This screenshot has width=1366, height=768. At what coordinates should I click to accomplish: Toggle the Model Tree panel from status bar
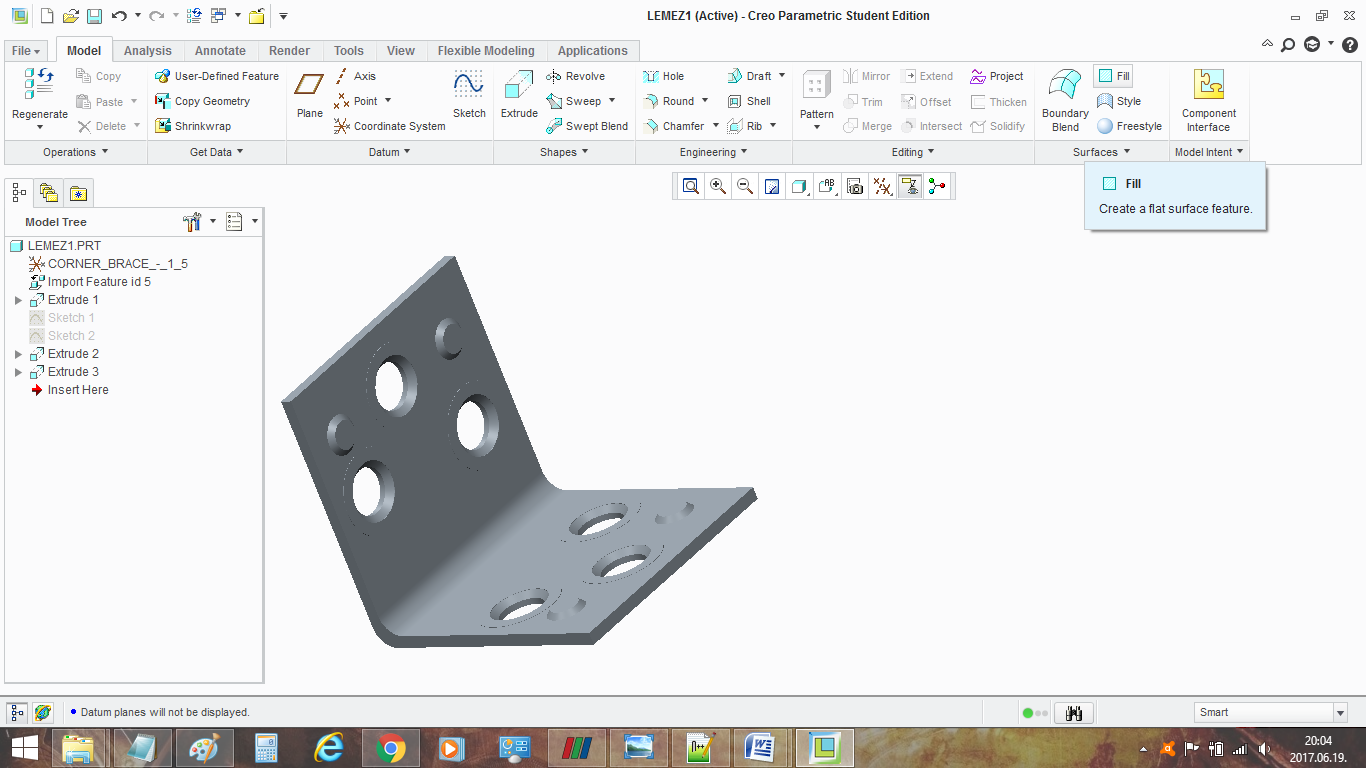(x=17, y=713)
